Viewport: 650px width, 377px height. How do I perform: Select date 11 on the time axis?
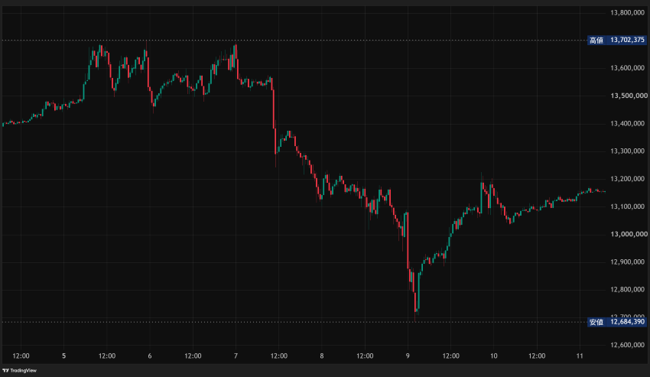[x=580, y=356]
